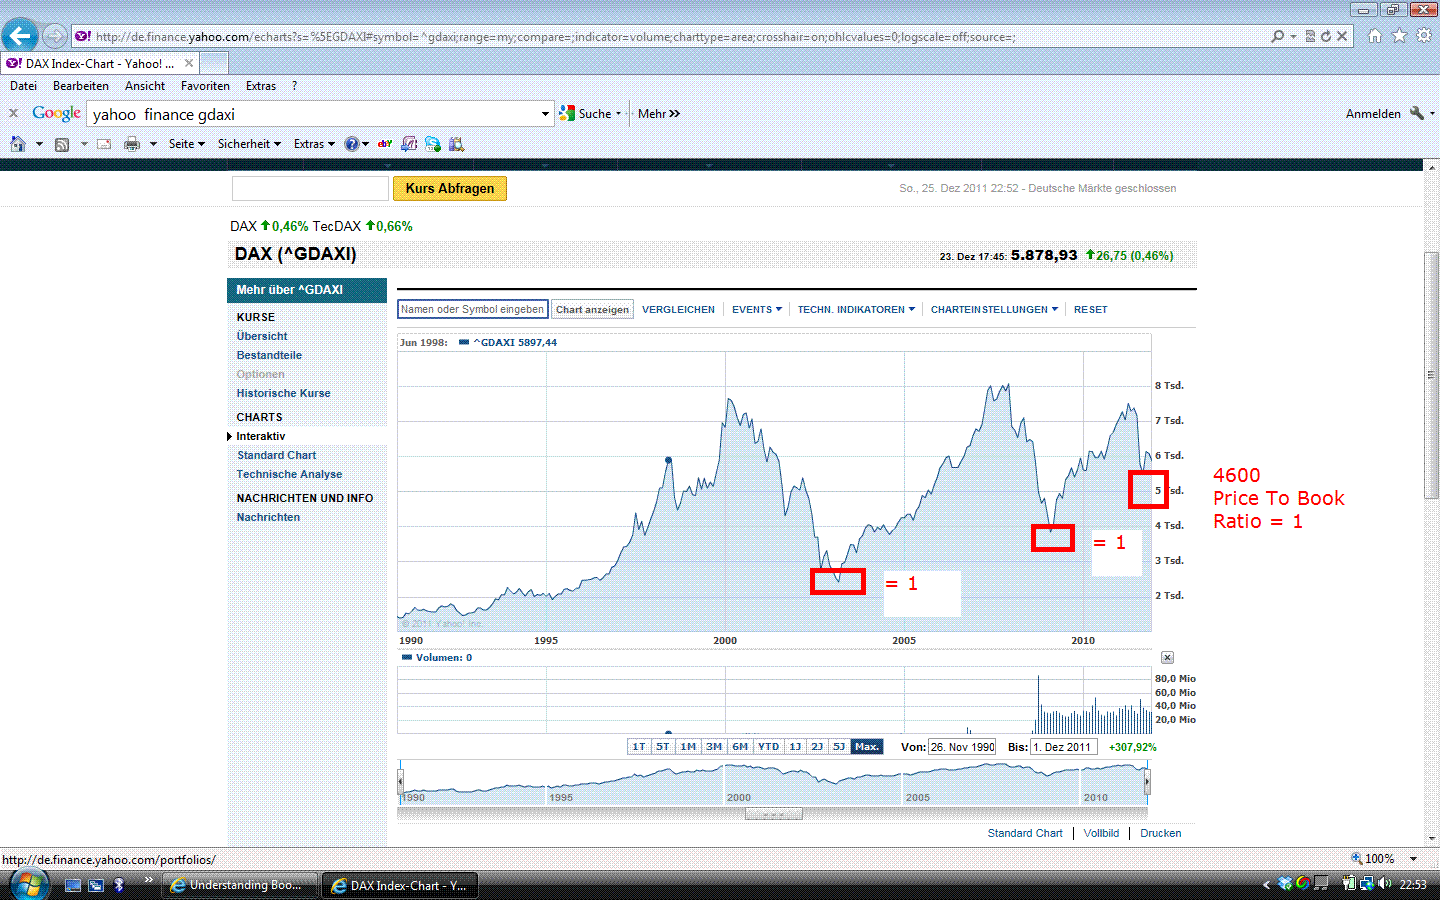Click the Google toolbar wrench settings icon
The width and height of the screenshot is (1440, 900).
1417,113
